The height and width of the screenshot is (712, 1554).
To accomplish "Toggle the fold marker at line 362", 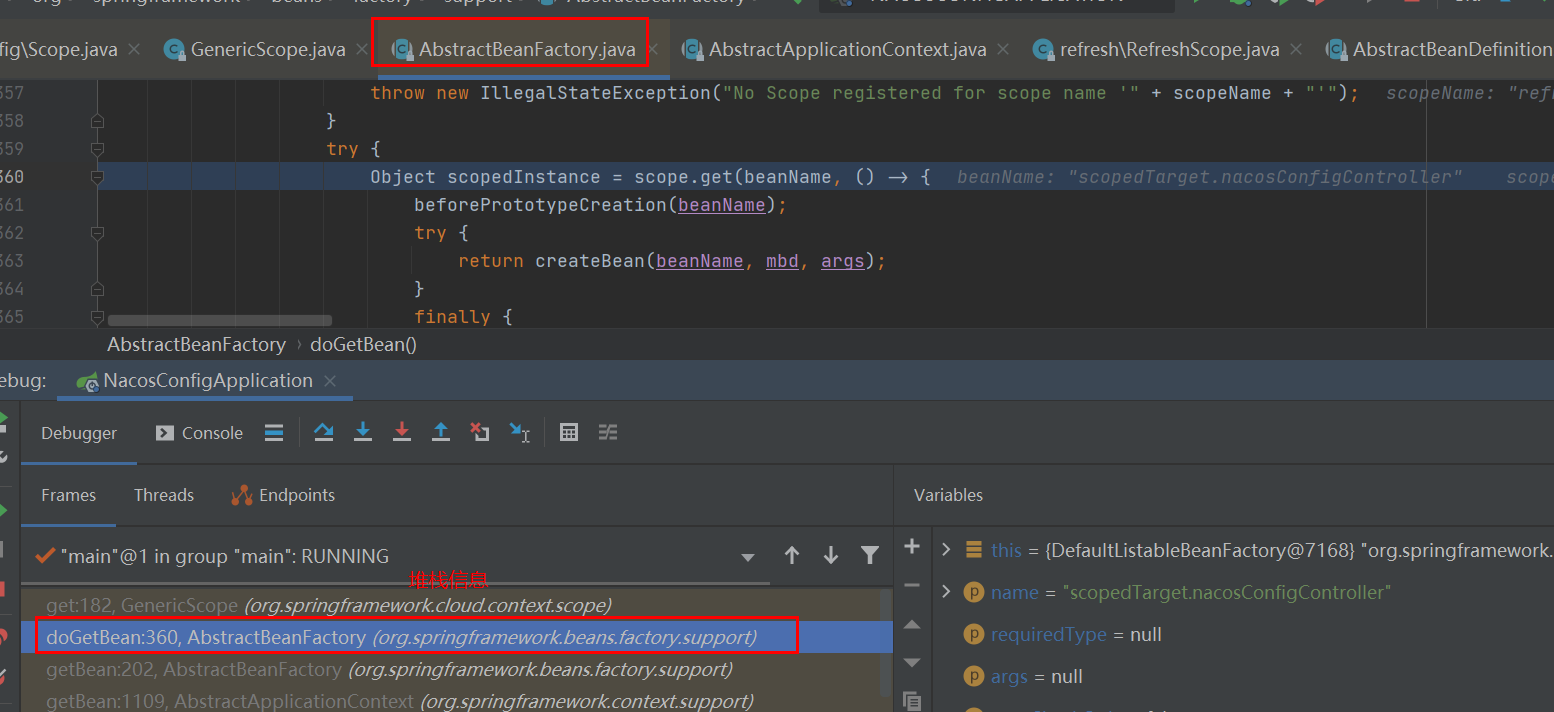I will point(97,233).
